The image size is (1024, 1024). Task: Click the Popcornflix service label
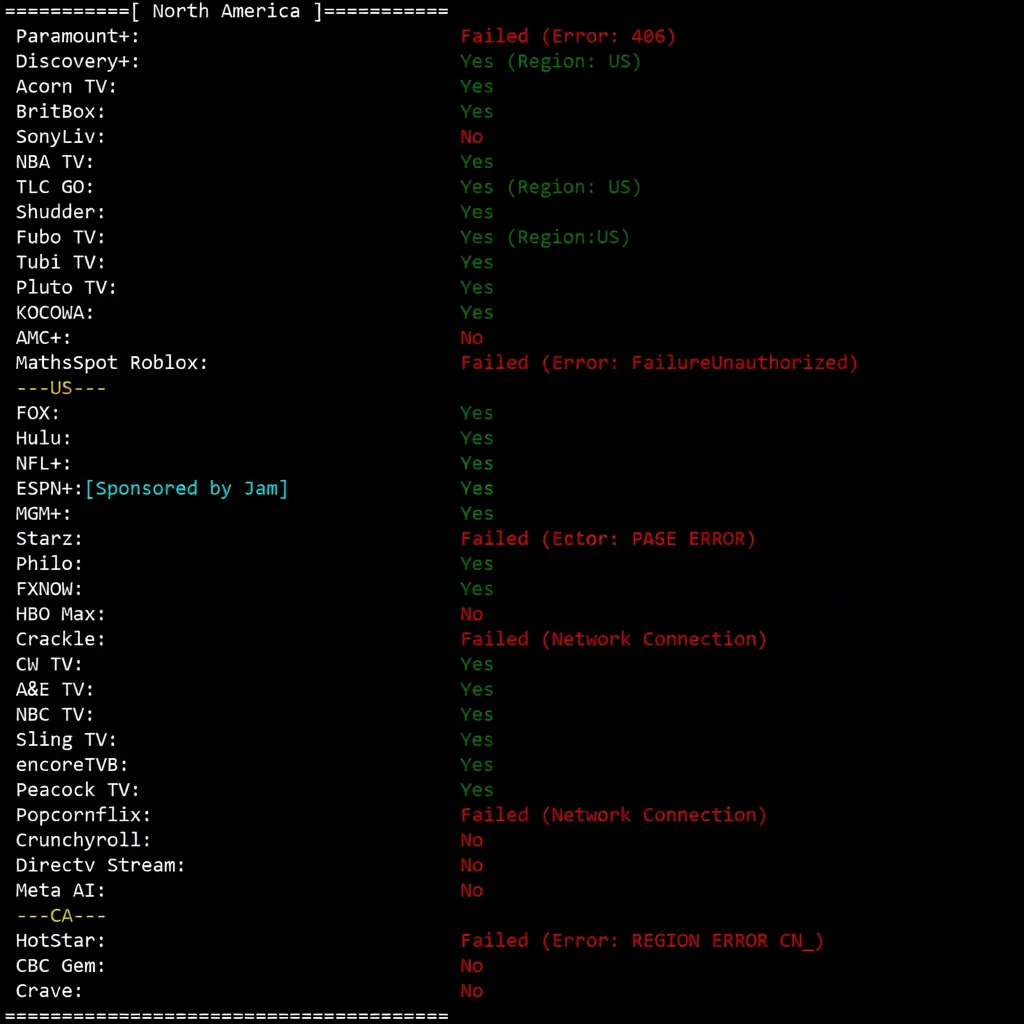pos(84,815)
